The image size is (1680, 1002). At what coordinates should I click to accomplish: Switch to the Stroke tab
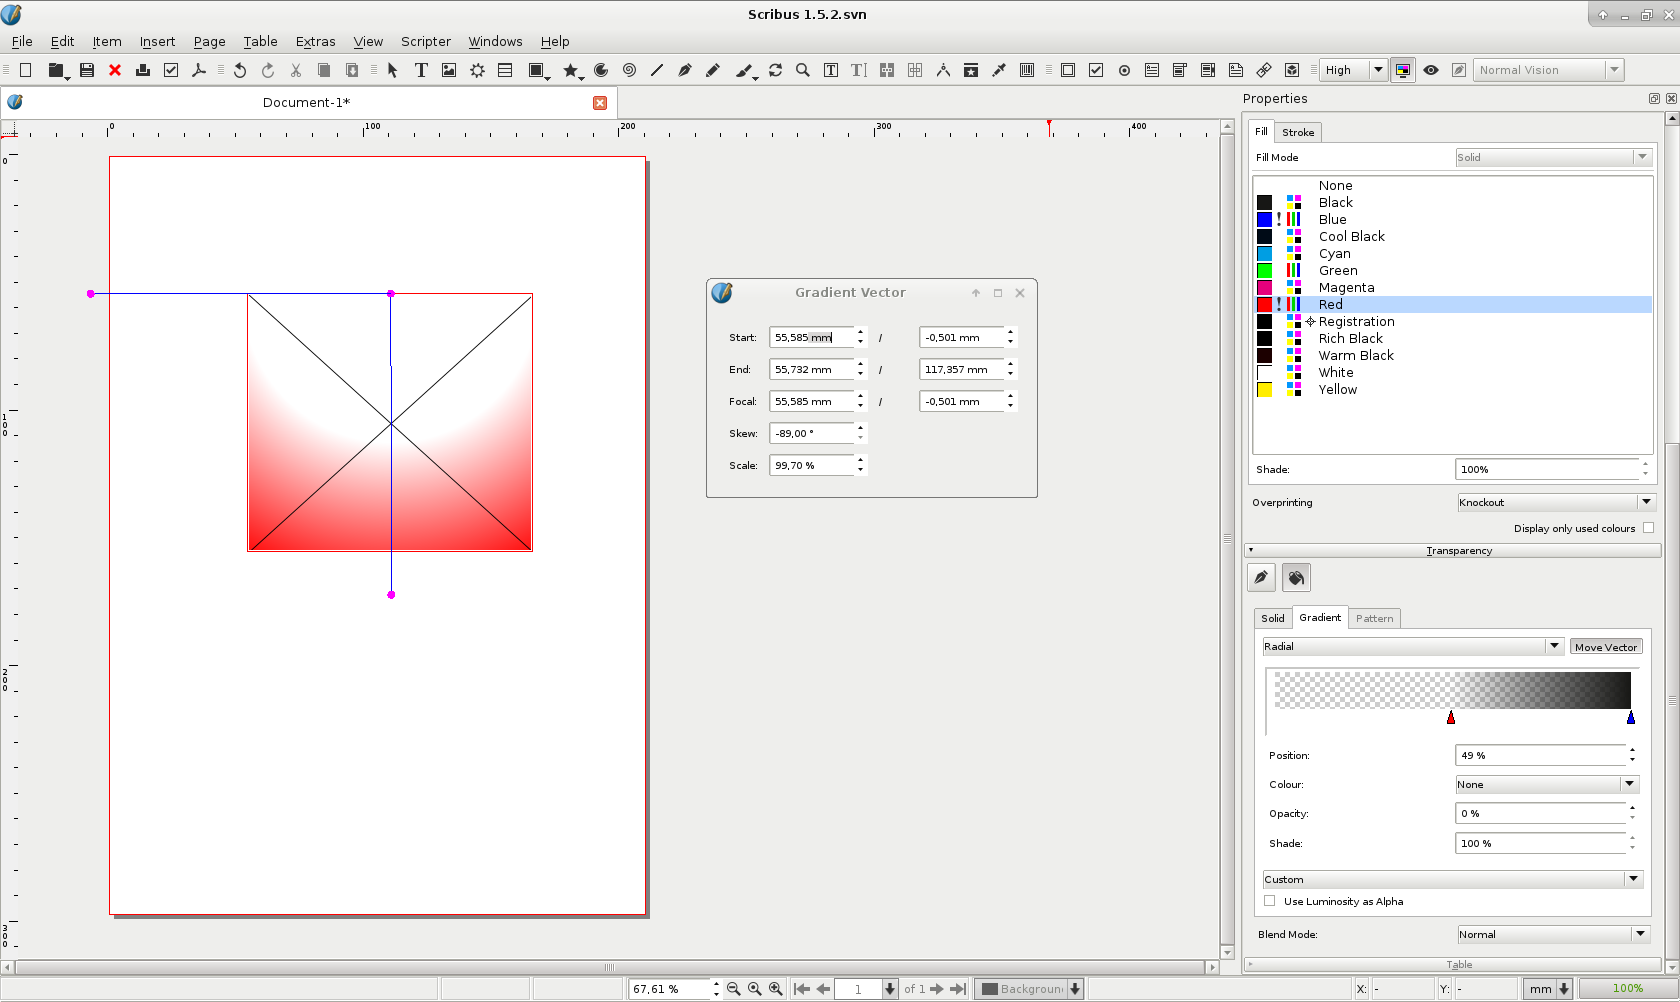point(1298,132)
